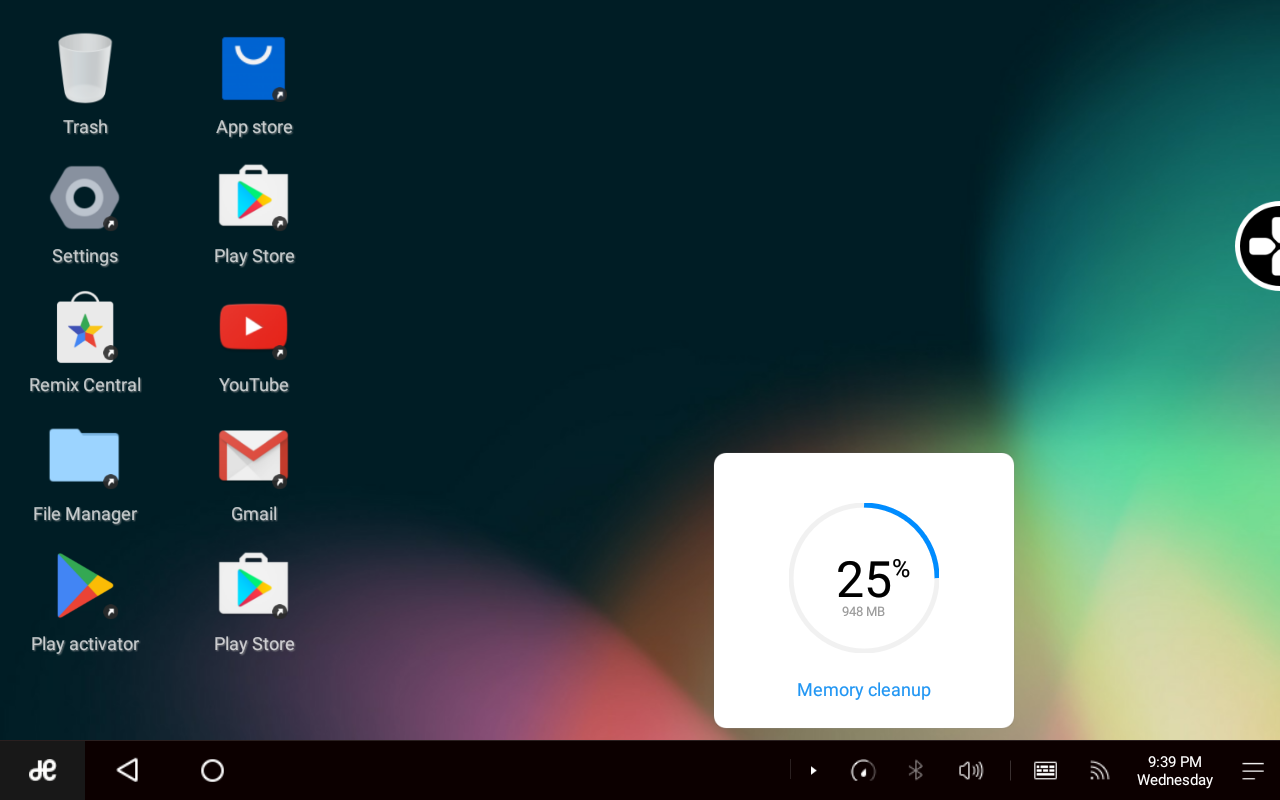Launch the Gmail app
This screenshot has height=800, width=1280.
click(253, 457)
